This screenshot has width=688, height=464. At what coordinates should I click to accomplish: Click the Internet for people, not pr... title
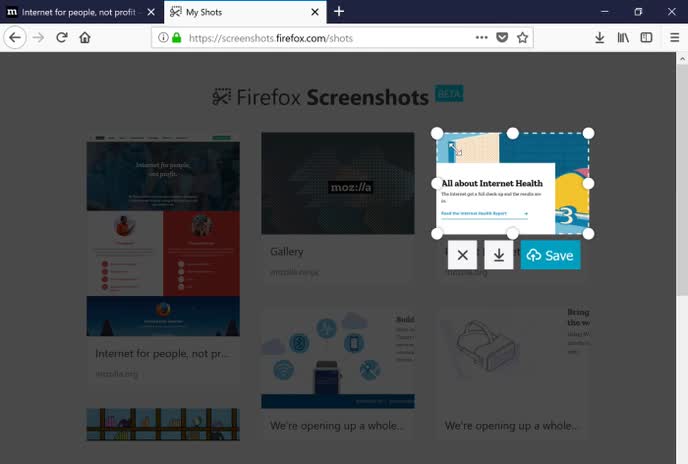[162, 354]
